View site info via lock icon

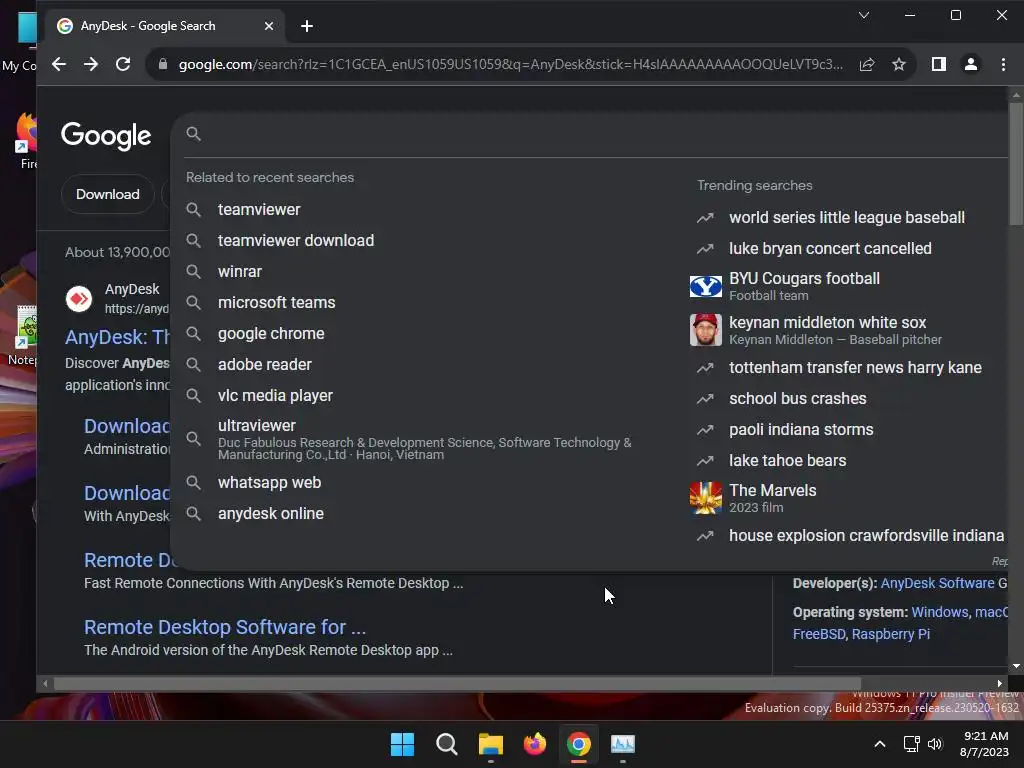163,64
